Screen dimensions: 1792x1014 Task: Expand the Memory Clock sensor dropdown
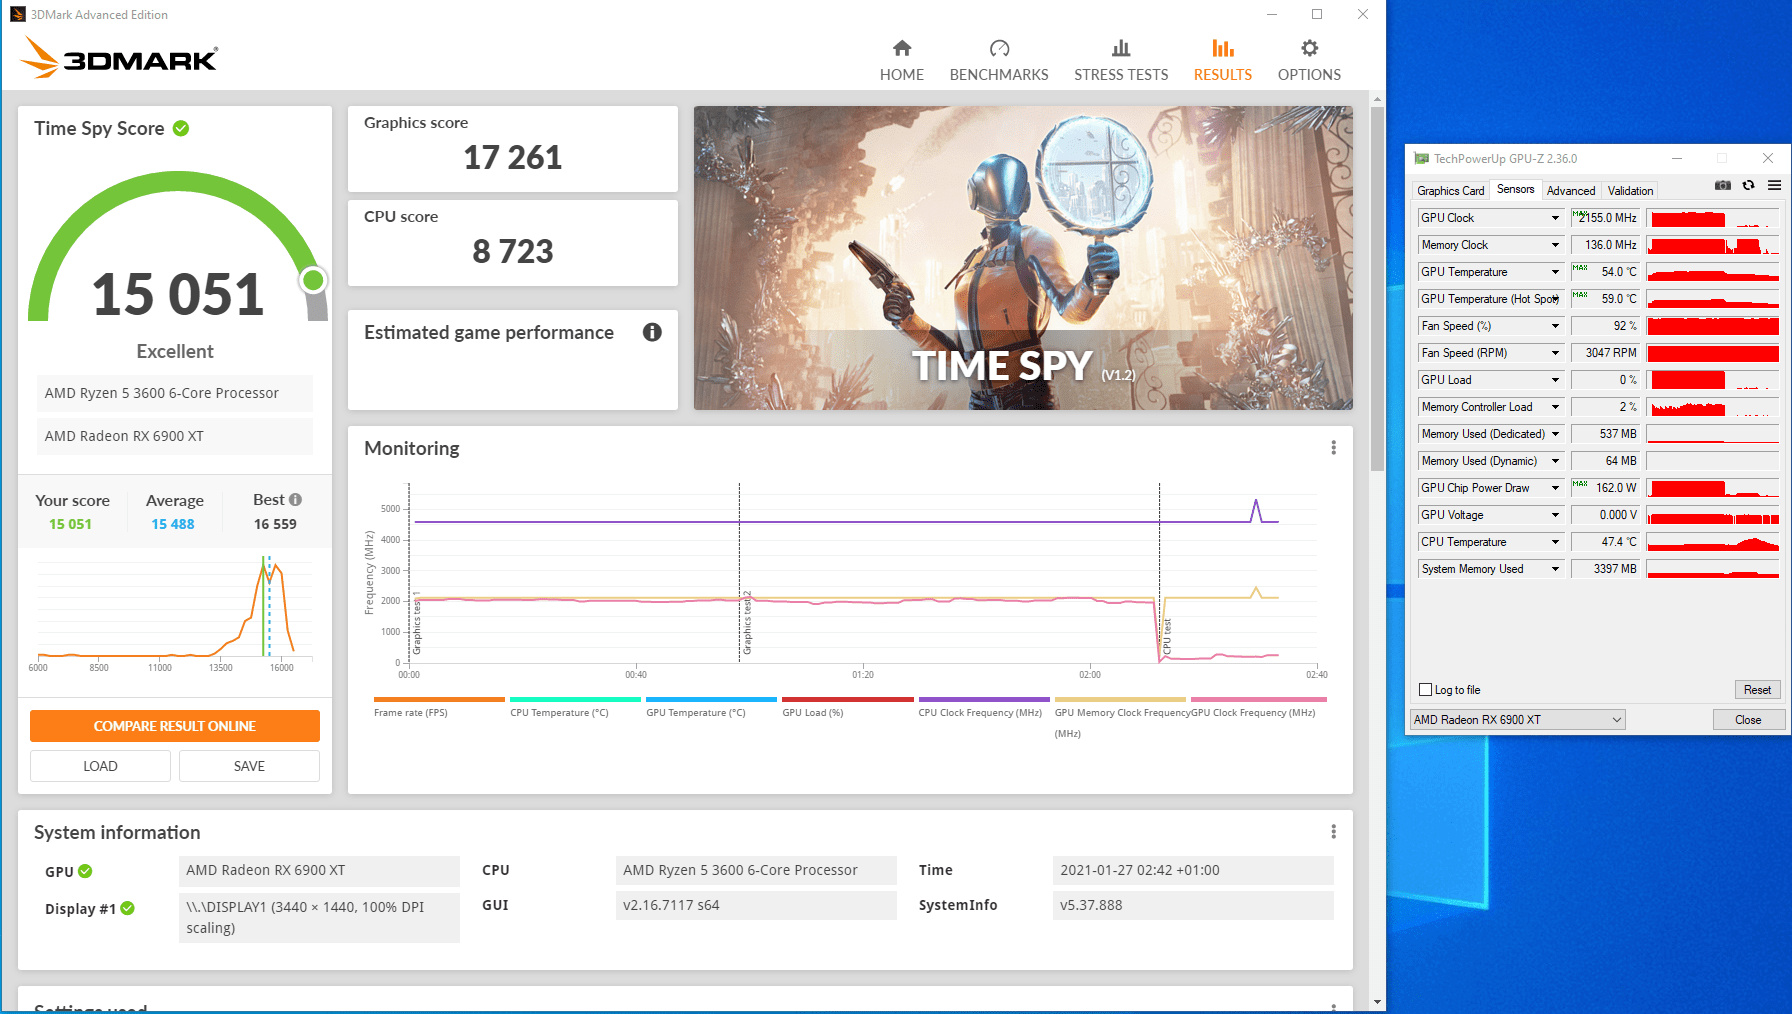(x=1555, y=245)
